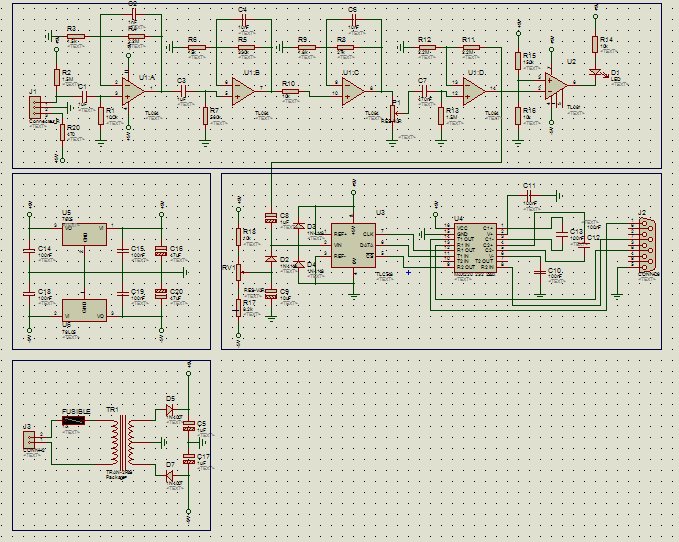Click capacitor C5 in power supply
Image resolution: width=679 pixels, height=542 pixels.
[x=188, y=426]
